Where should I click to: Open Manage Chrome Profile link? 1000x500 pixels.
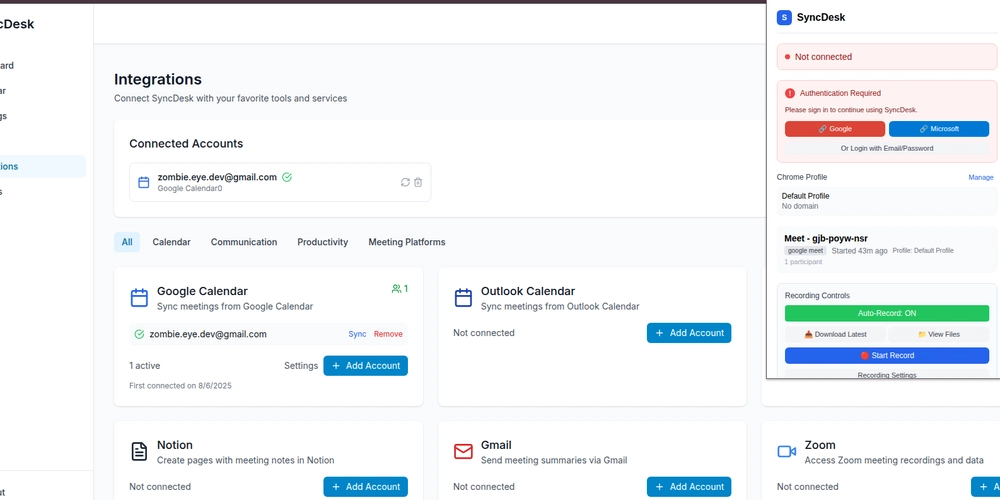click(x=981, y=177)
